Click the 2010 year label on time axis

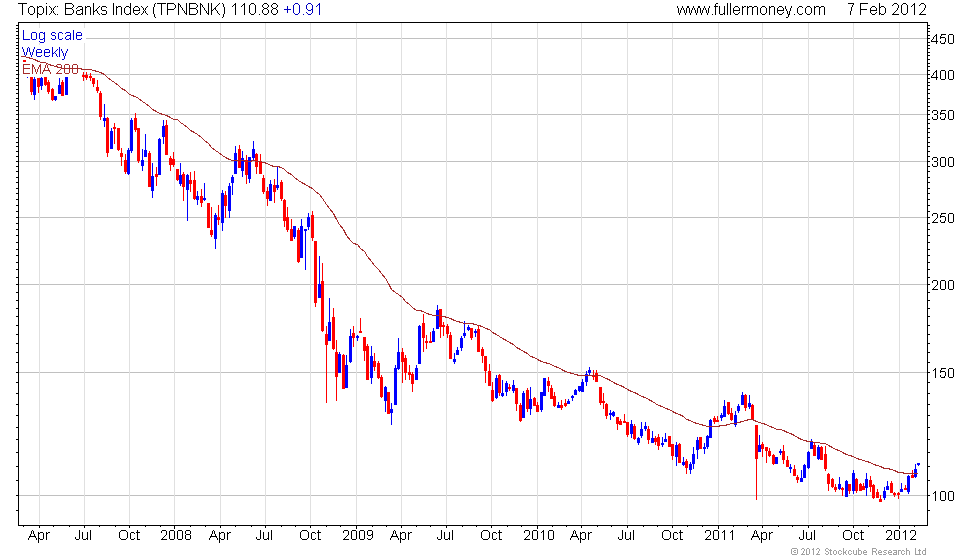(538, 536)
